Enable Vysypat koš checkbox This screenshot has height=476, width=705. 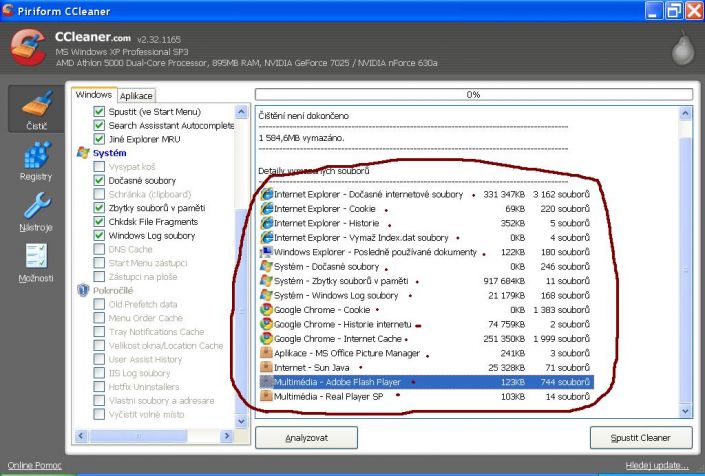99,167
